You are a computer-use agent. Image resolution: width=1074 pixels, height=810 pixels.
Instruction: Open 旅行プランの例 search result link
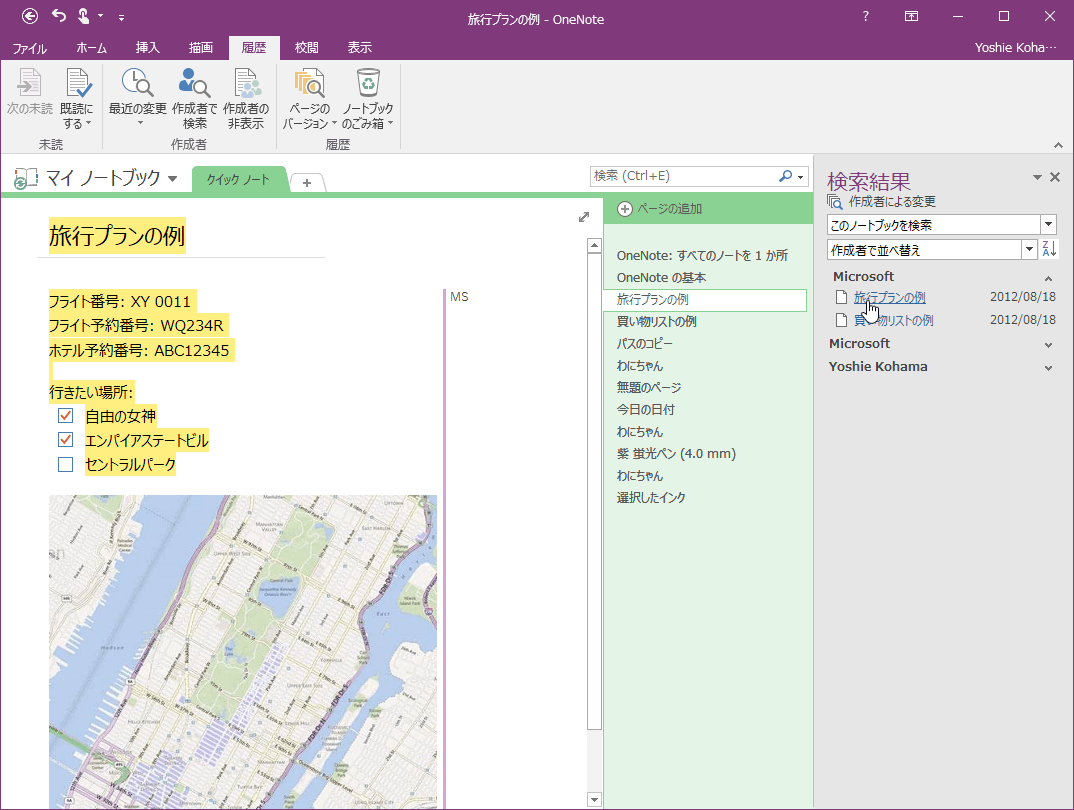pyautogui.click(x=889, y=298)
